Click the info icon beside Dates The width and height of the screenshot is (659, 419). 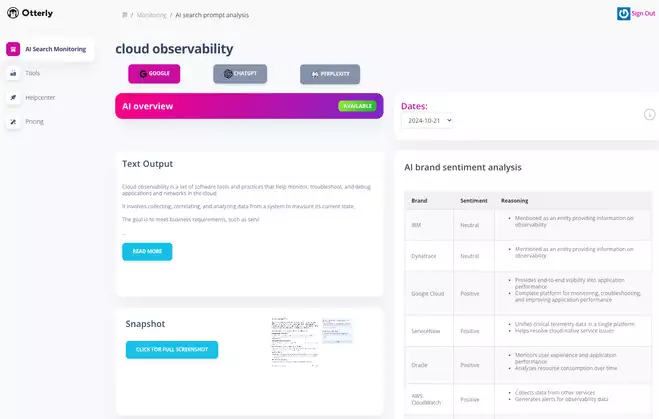point(649,114)
